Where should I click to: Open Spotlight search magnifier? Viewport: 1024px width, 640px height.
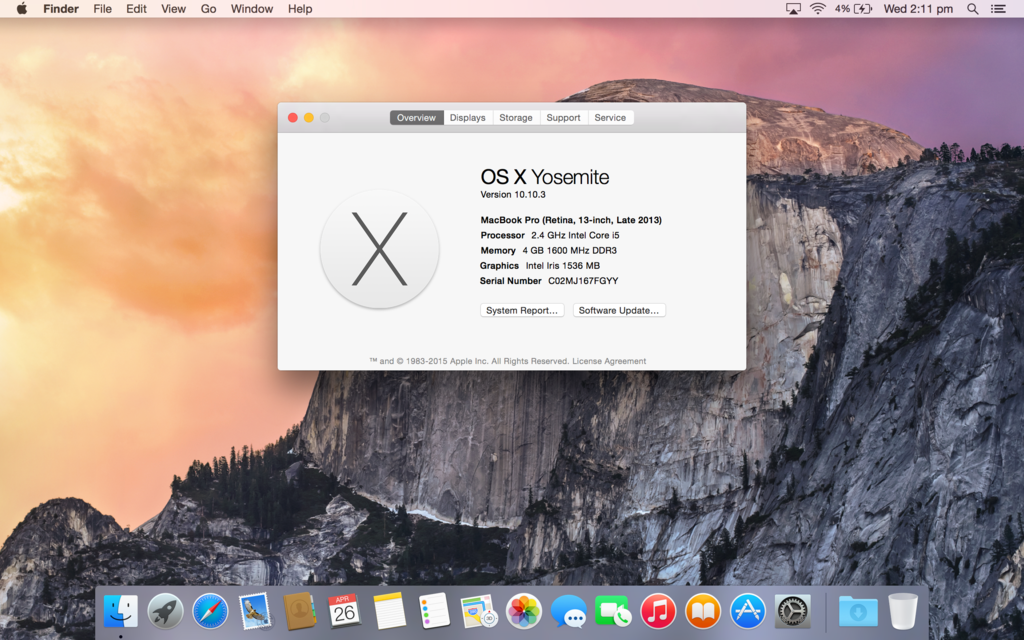click(x=972, y=8)
